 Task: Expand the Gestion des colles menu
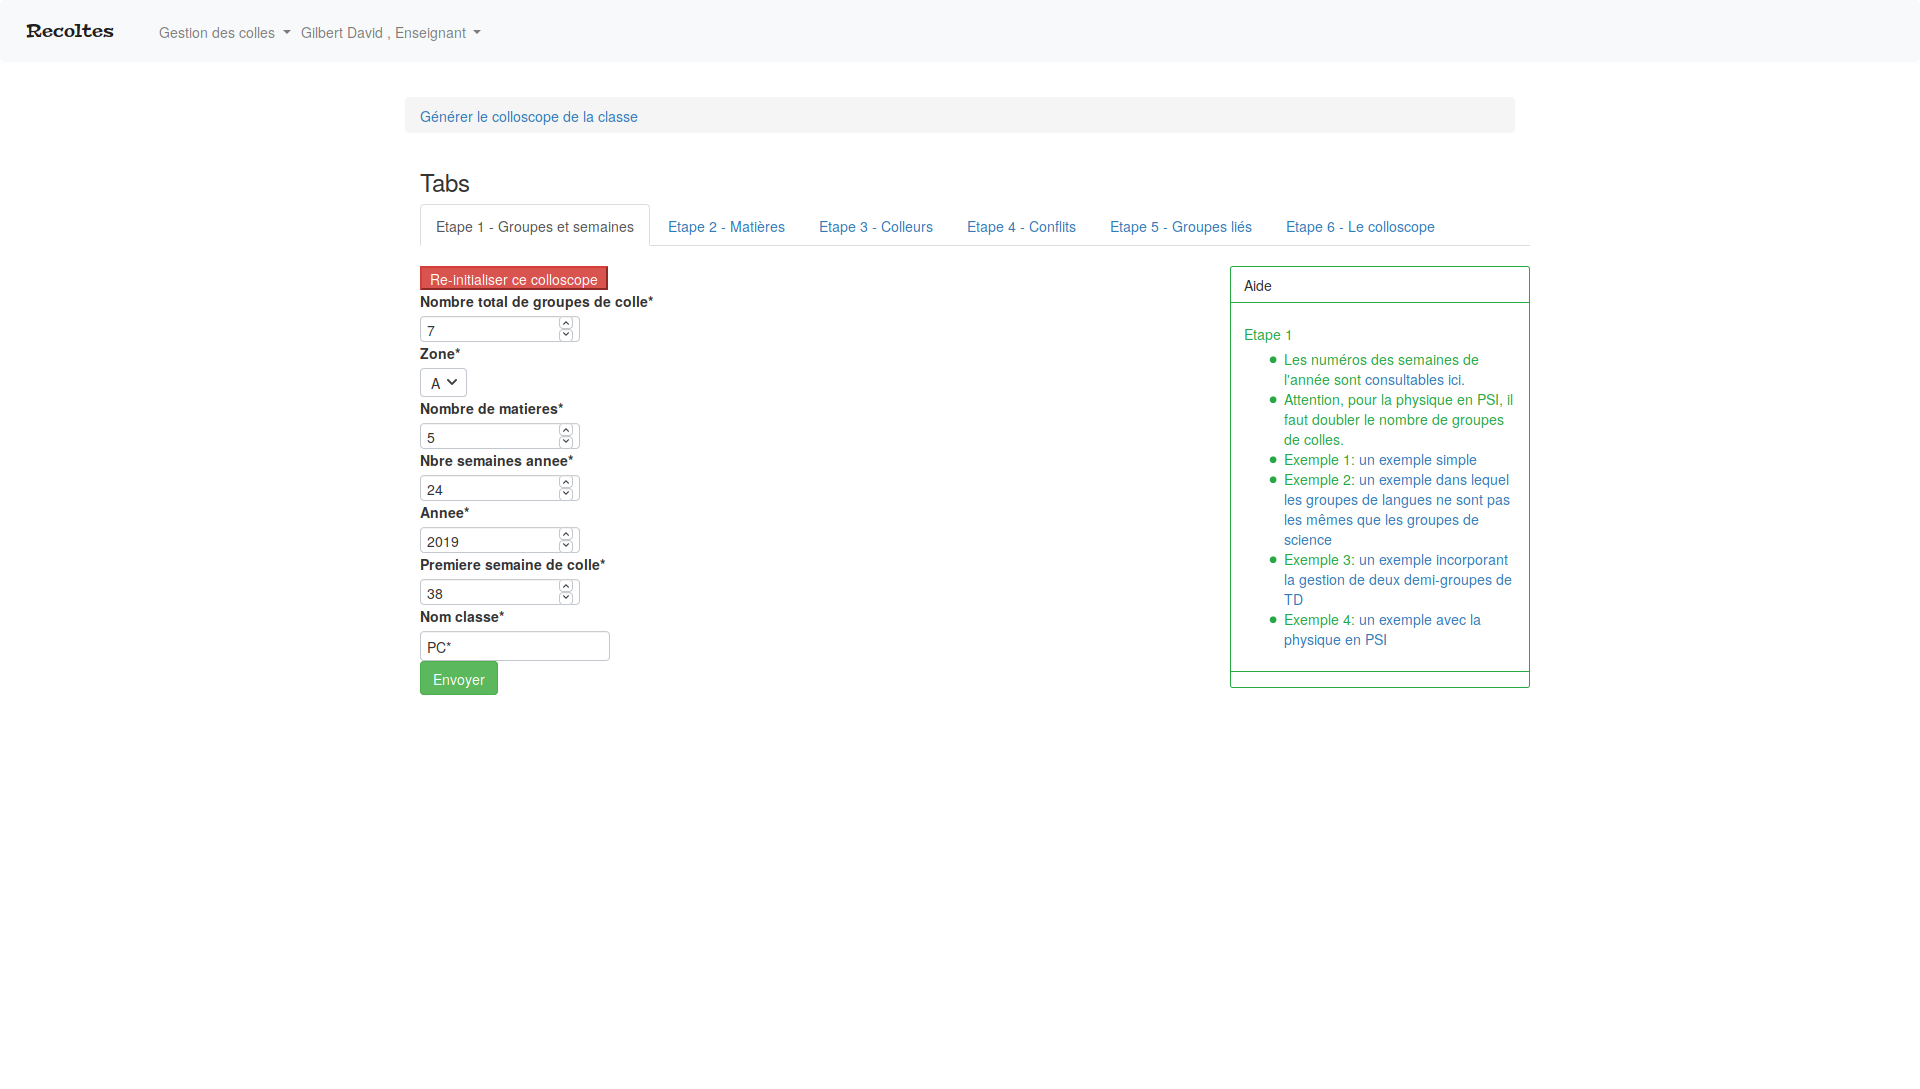[x=224, y=33]
